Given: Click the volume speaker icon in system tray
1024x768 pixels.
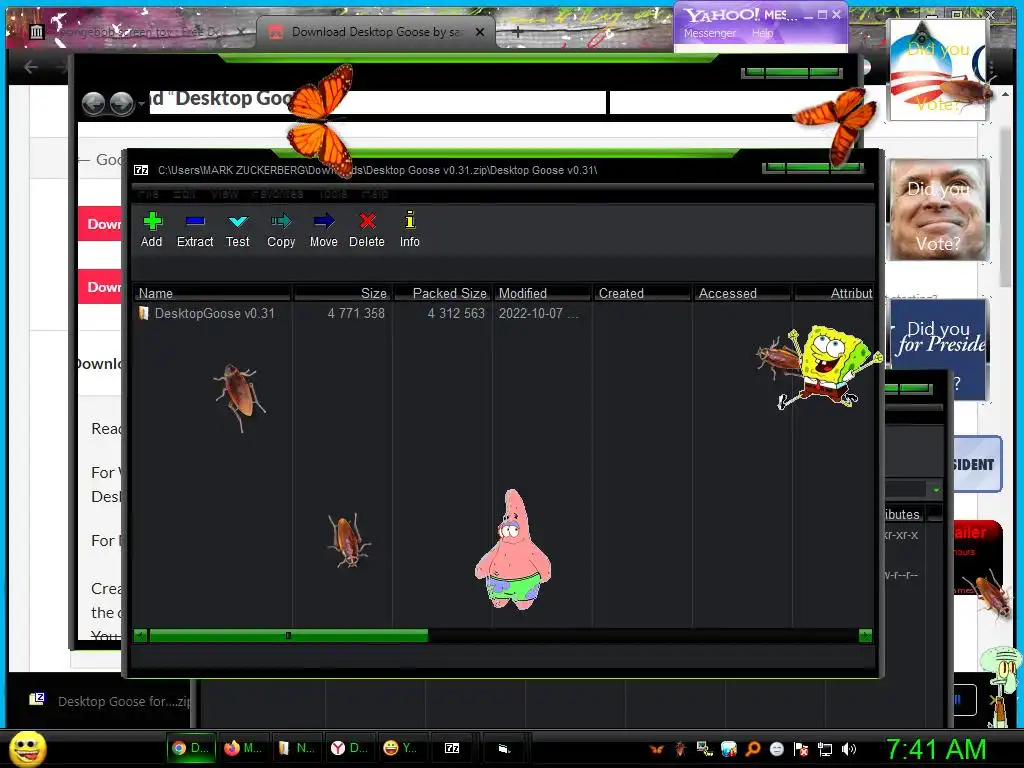Looking at the screenshot, I should click(x=848, y=749).
